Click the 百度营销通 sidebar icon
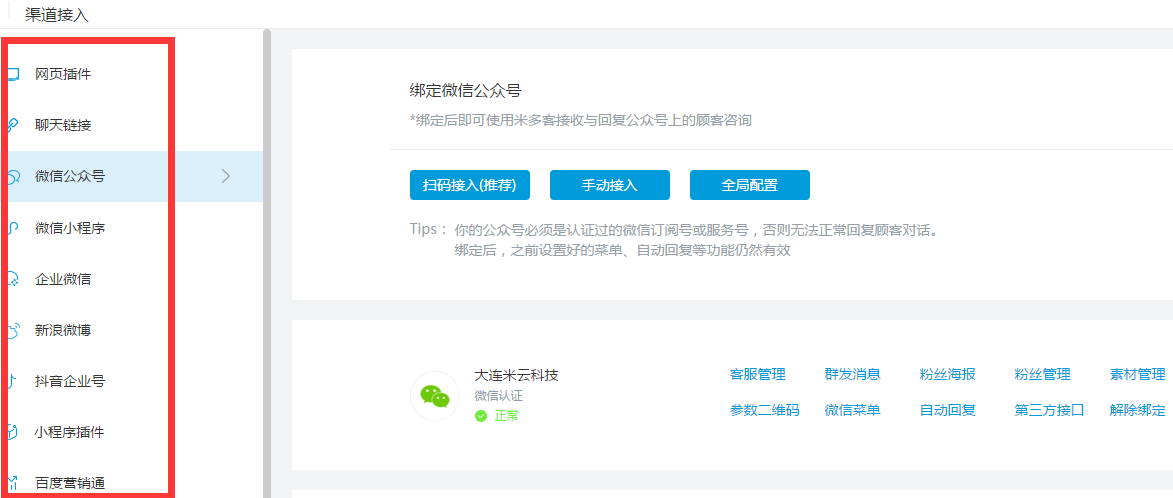Image resolution: width=1173 pixels, height=498 pixels. [13, 483]
